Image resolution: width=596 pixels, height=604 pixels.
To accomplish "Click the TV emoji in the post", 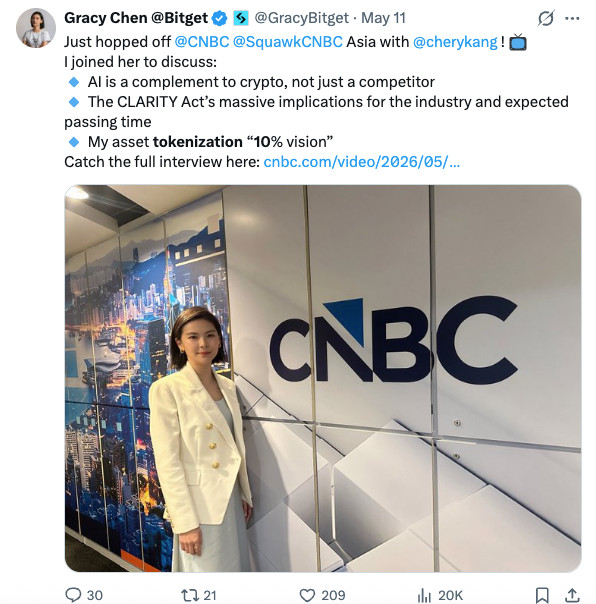I will point(518,42).
